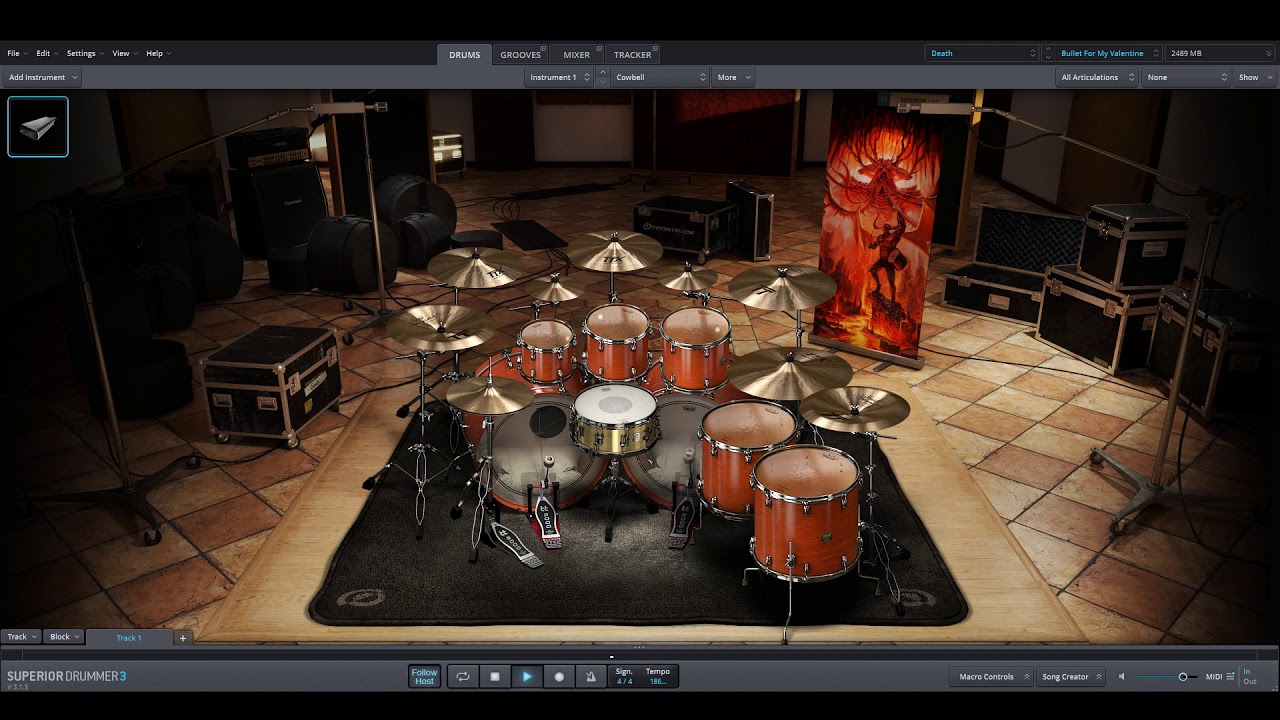The image size is (1280, 720).
Task: Open the Bullet For My Valentine preset dropdown
Action: [1108, 53]
